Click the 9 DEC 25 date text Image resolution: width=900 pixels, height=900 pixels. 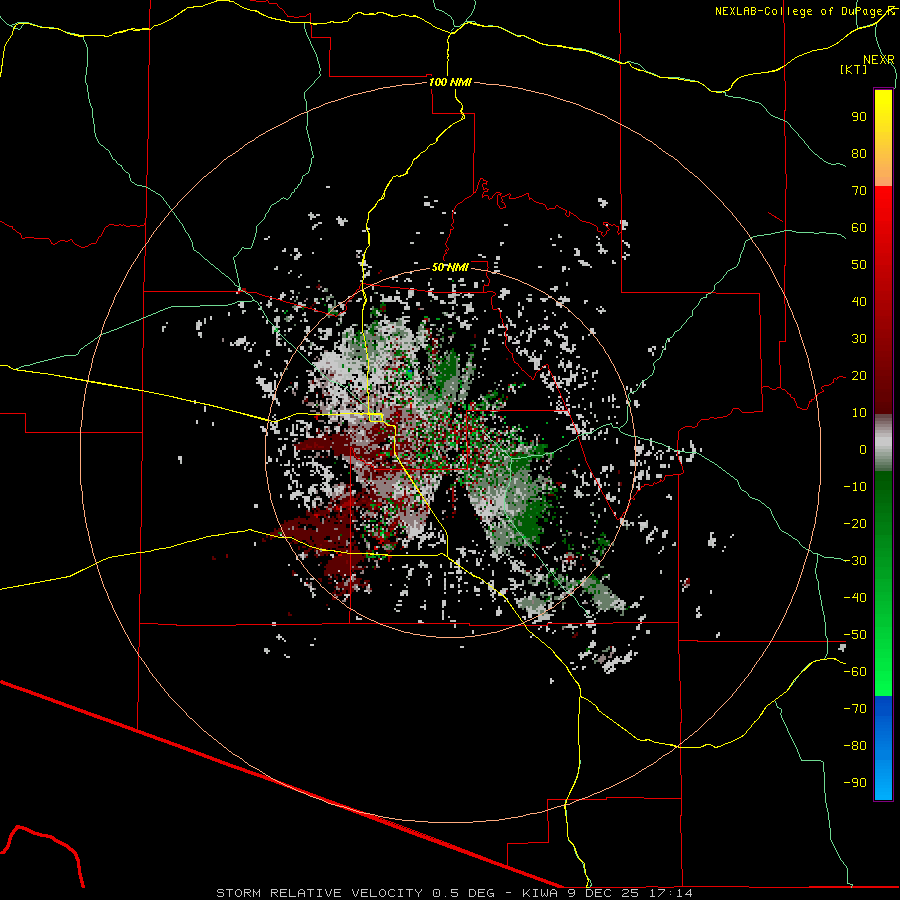pos(603,893)
